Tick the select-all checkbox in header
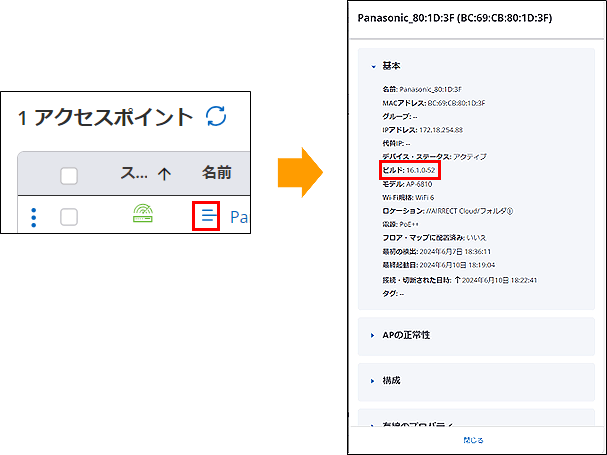Image resolution: width=607 pixels, height=455 pixels. point(69,175)
